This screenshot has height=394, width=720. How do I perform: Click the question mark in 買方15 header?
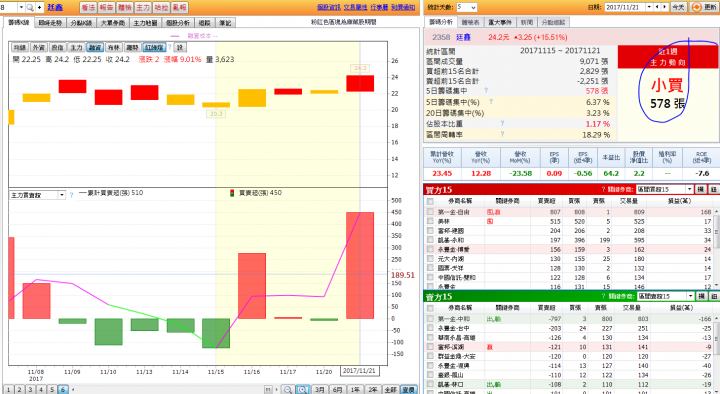(603, 189)
